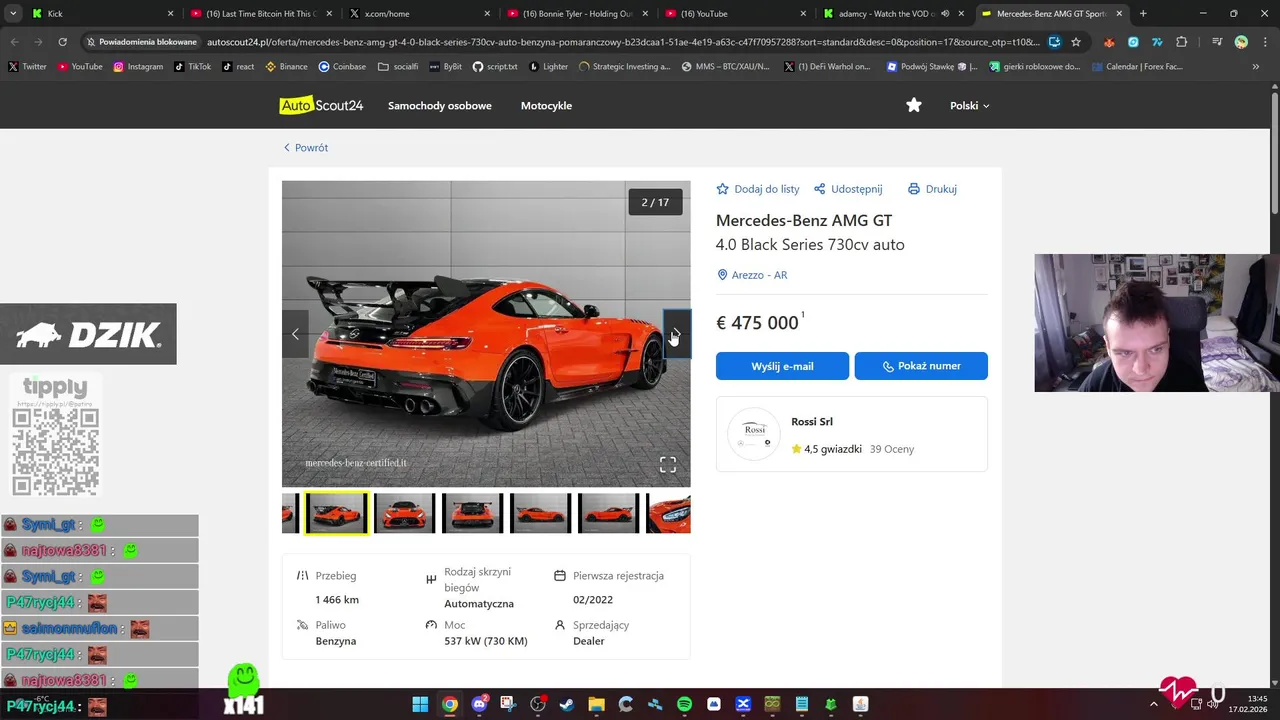
Task: Bookmark this page with star icon
Action: click(x=1076, y=42)
